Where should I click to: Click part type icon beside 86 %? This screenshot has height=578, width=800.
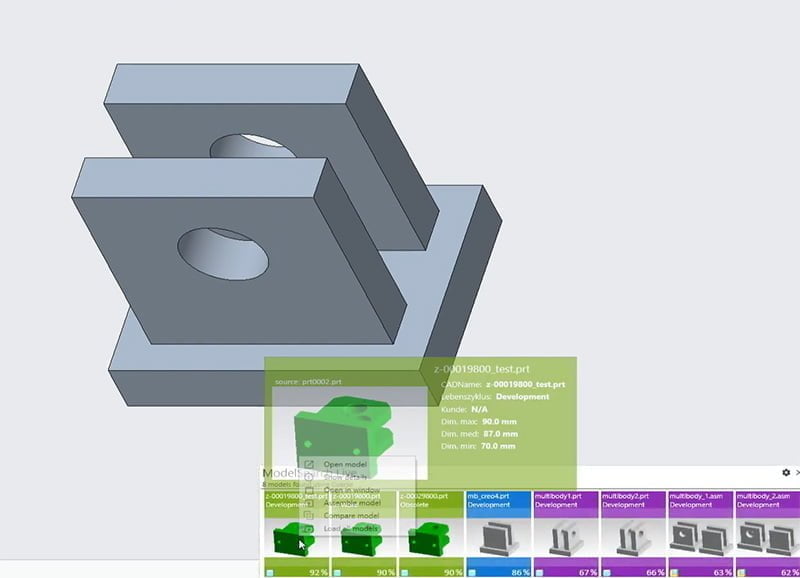tap(472, 573)
